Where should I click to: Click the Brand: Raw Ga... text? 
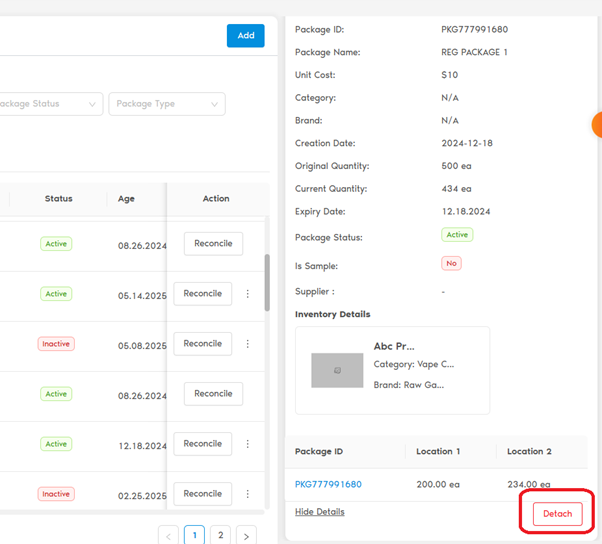(x=409, y=385)
